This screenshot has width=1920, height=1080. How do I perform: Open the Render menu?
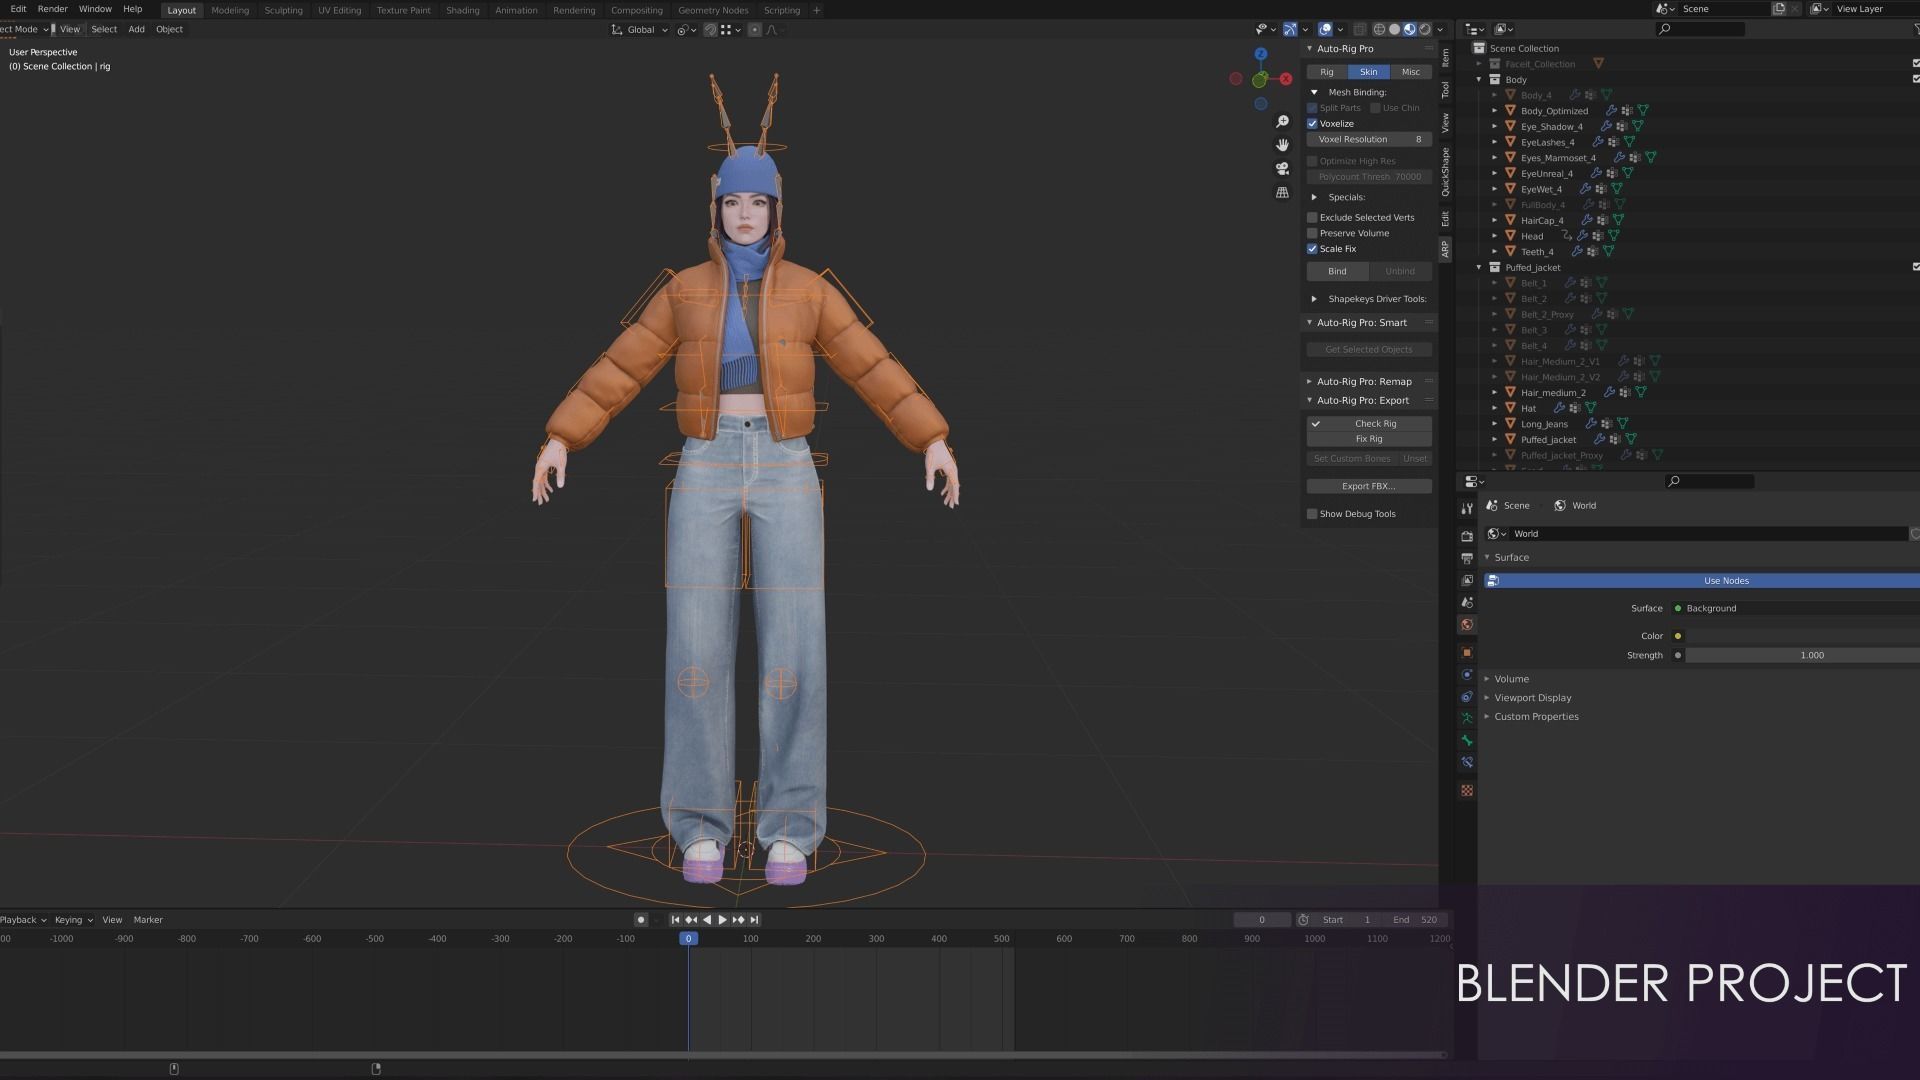pos(52,9)
